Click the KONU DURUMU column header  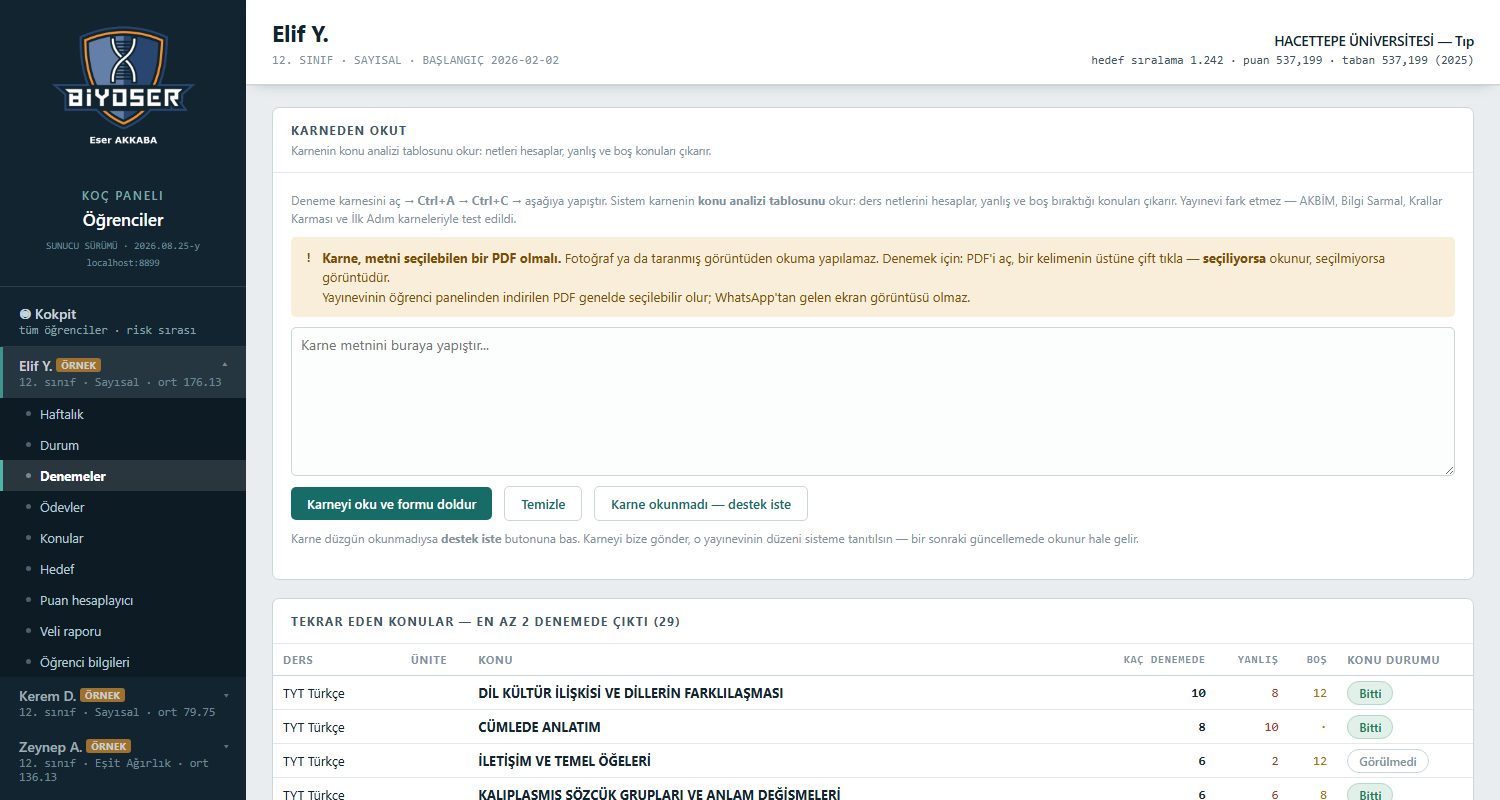1394,660
